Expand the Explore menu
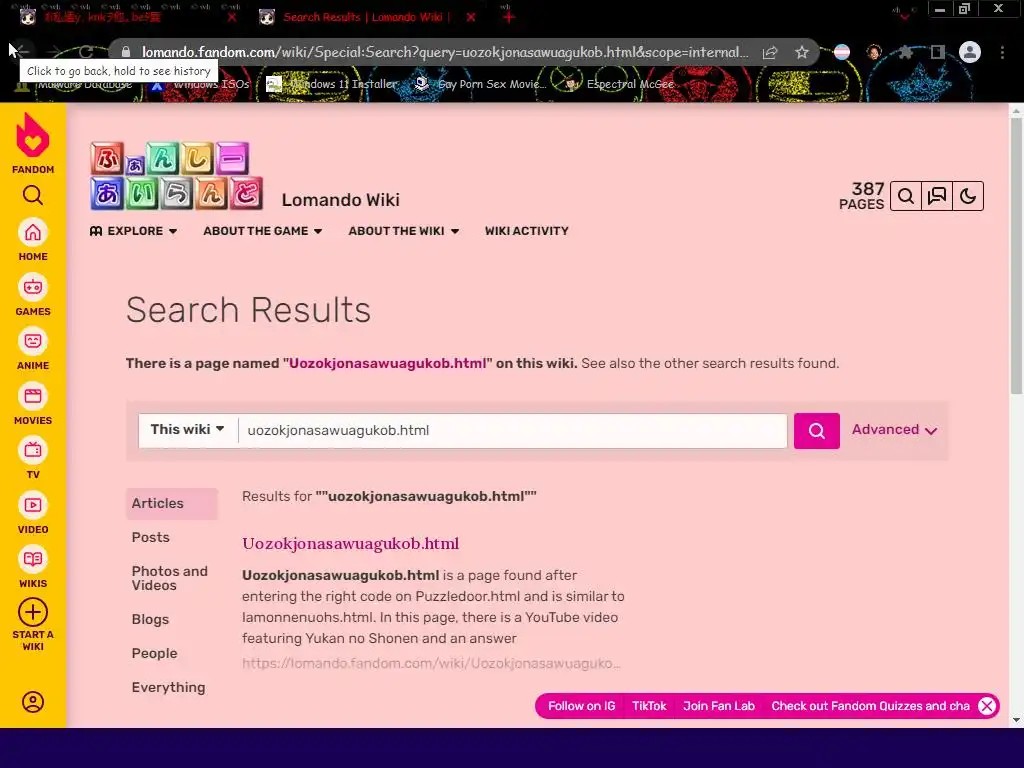Screen dimensions: 1024x768 (x=133, y=231)
